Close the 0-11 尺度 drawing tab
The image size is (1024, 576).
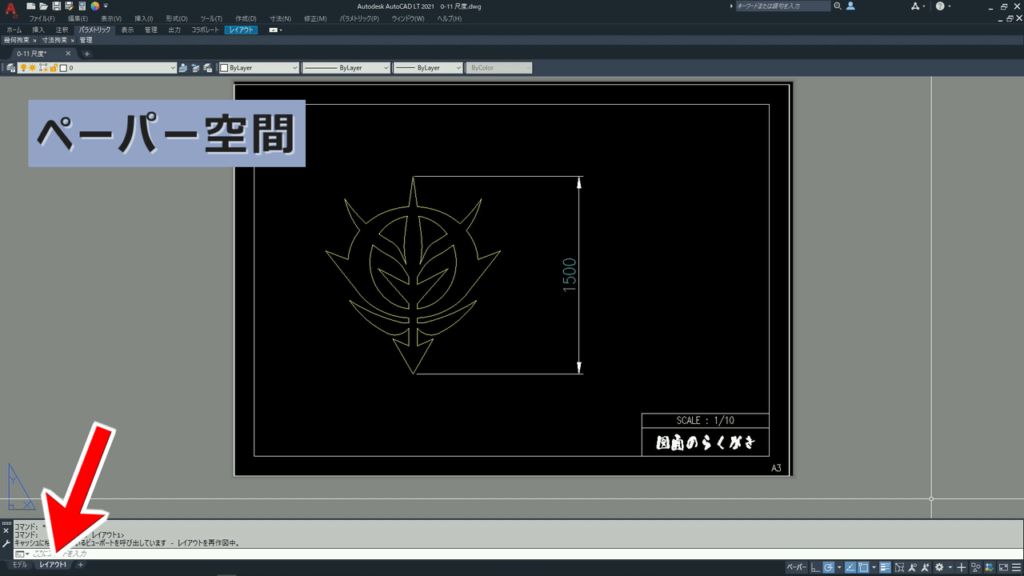pos(68,54)
